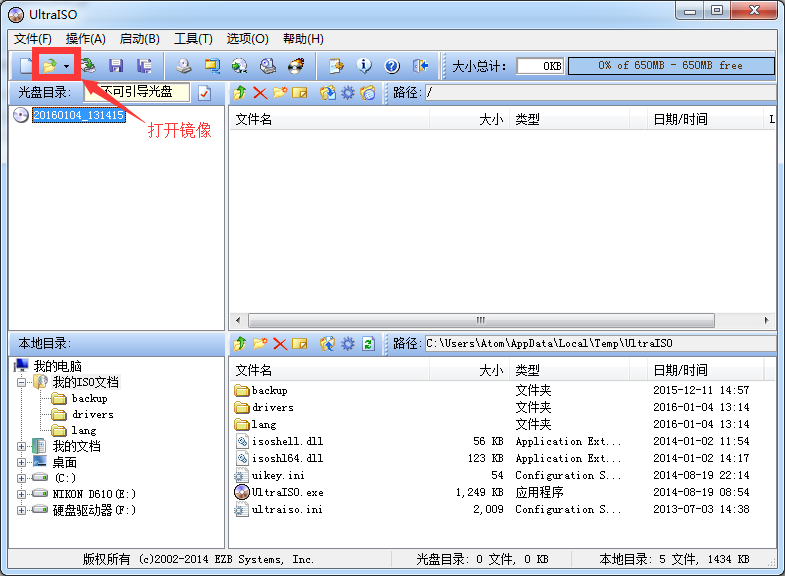Click left arrow of disc list scrollbar
Screen dimensions: 785x576
(238, 320)
